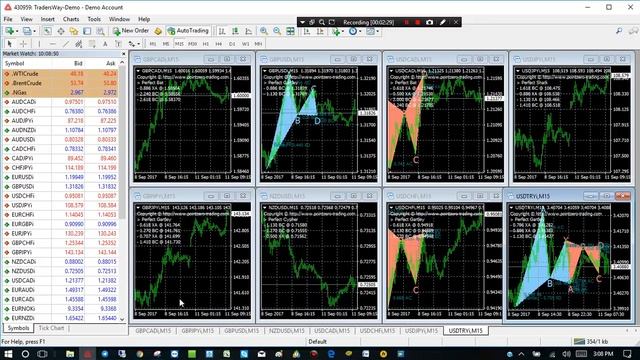The height and width of the screenshot is (360, 640).
Task: Switch chart to Candlesticks type
Action: click(x=235, y=31)
